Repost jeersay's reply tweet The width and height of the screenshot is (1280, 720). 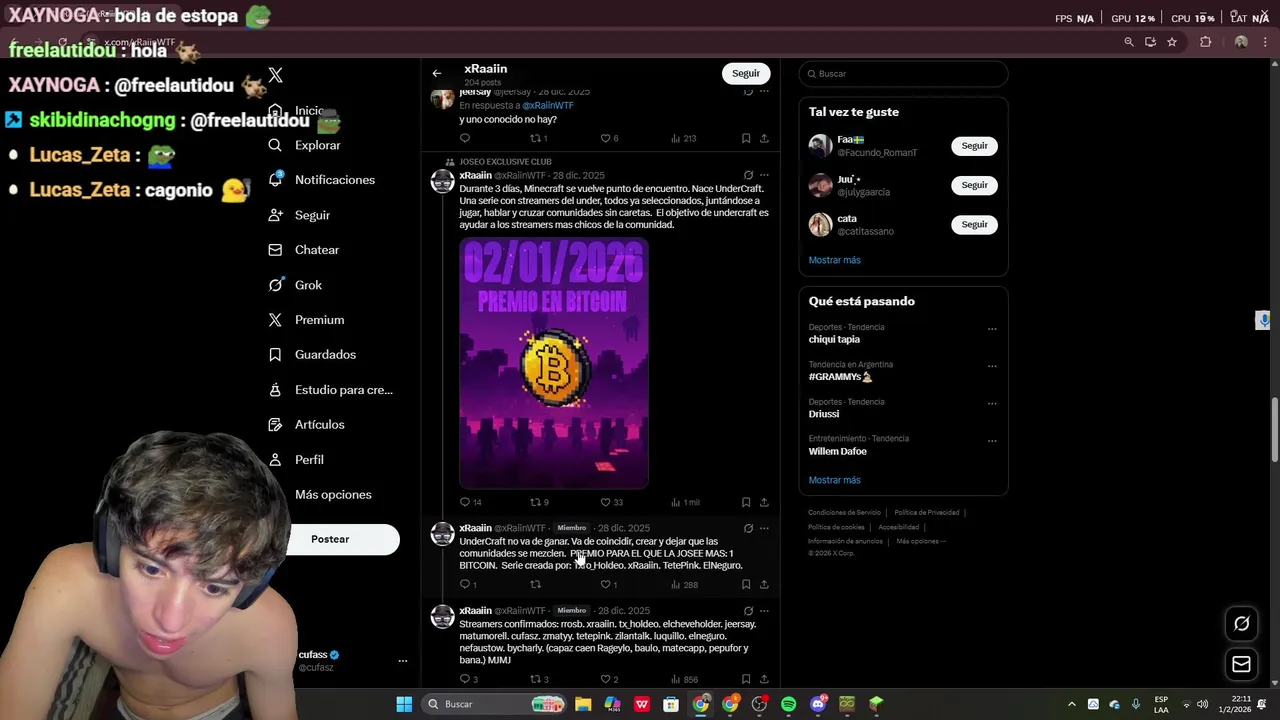coord(536,138)
